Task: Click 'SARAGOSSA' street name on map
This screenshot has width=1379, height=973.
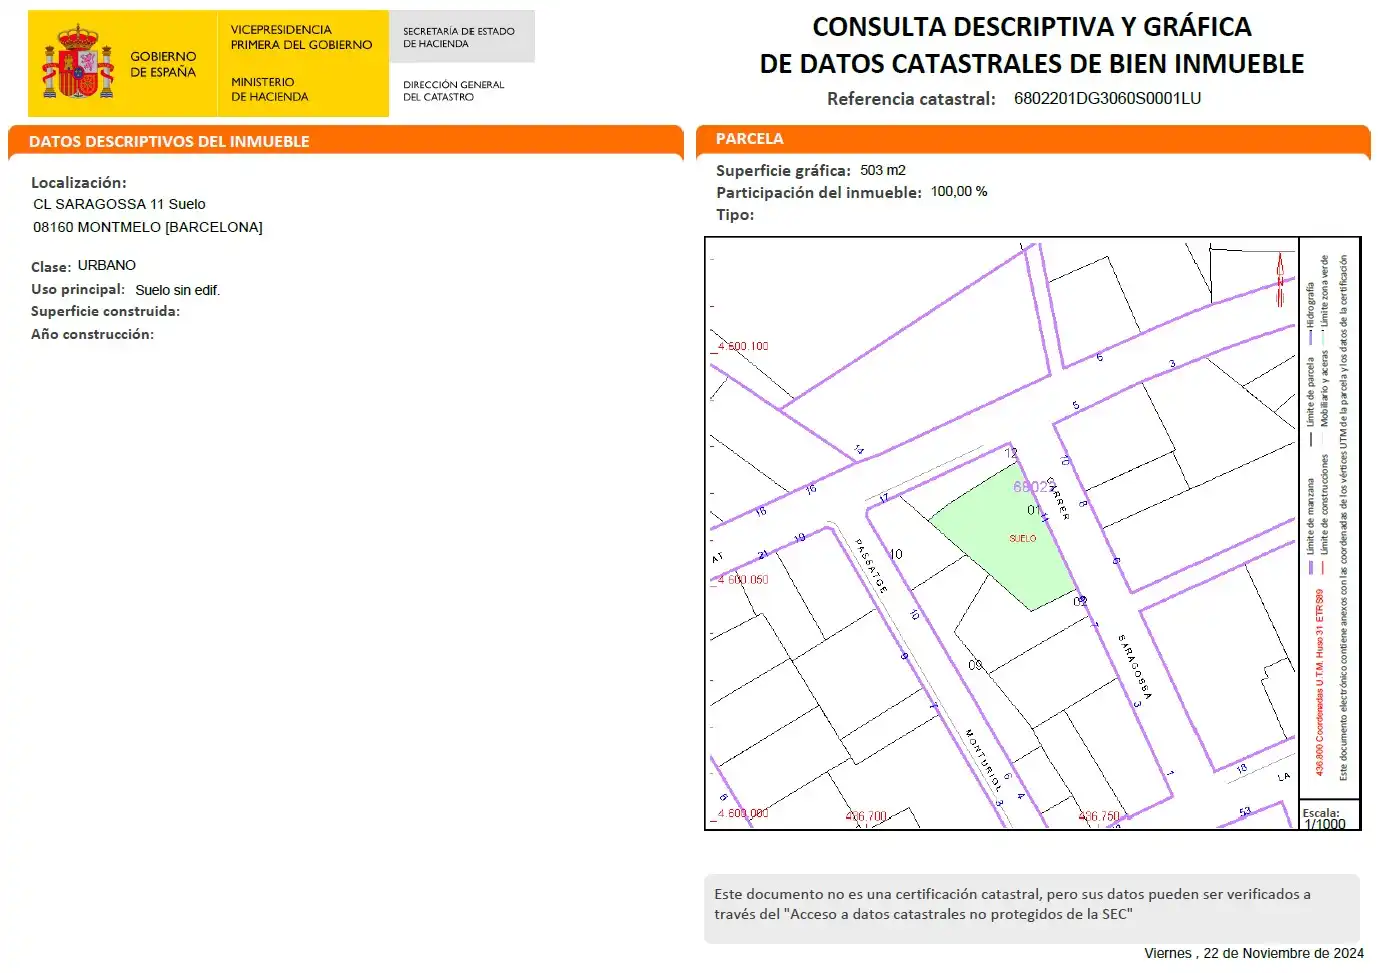Action: 1134,666
